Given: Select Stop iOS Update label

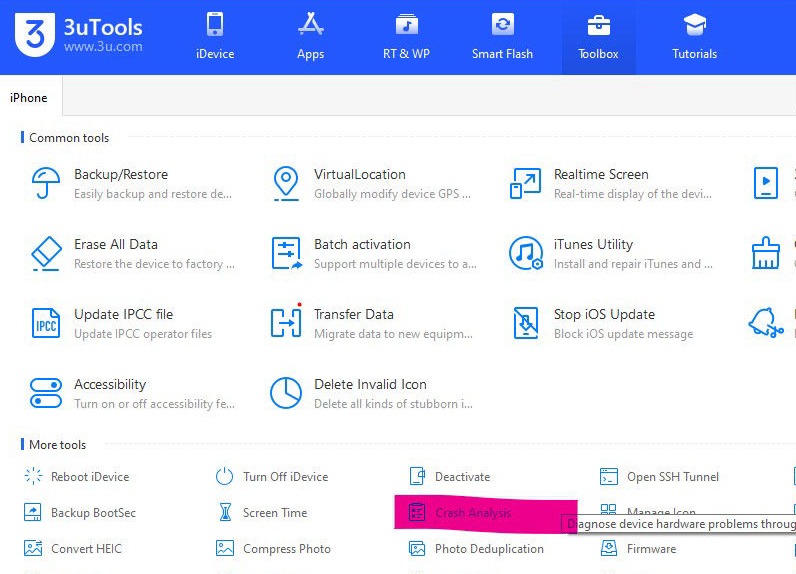Looking at the screenshot, I should click(x=604, y=315).
